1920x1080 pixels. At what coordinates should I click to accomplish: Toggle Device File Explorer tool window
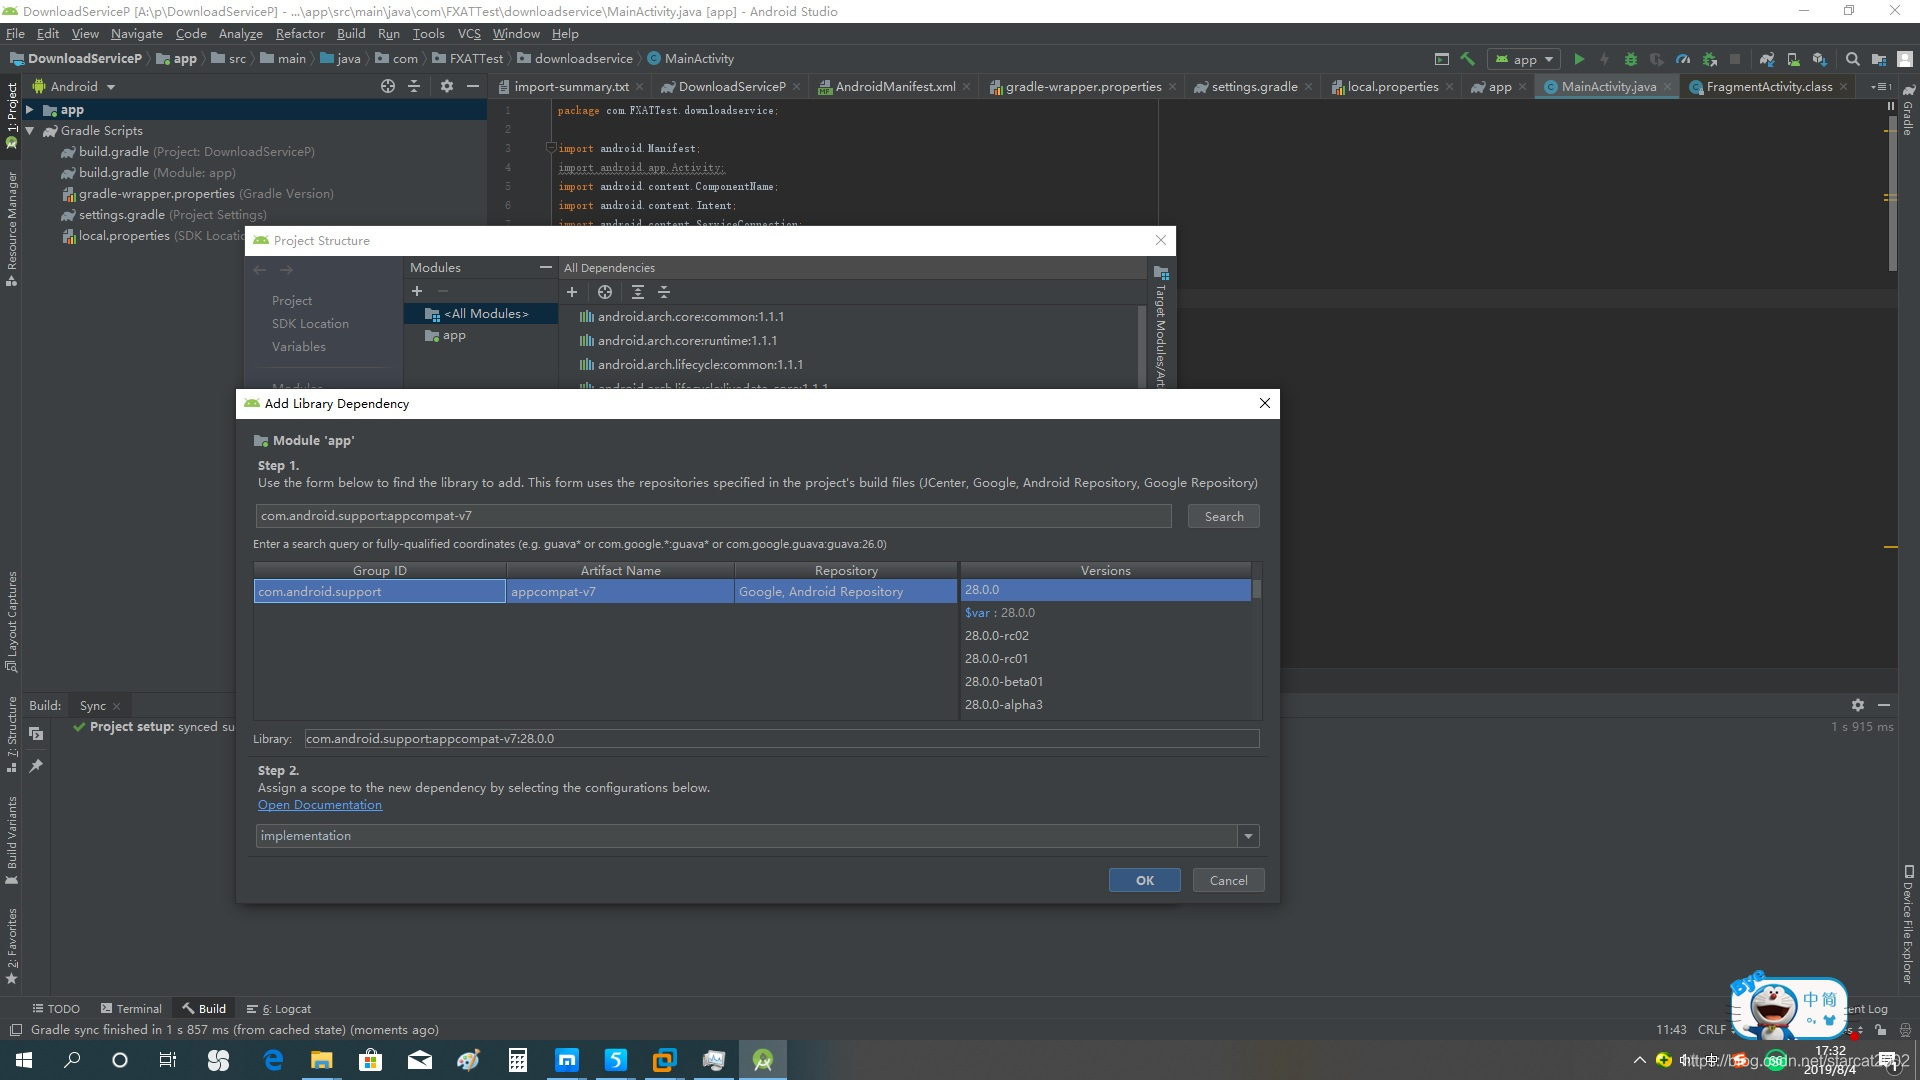[1908, 925]
